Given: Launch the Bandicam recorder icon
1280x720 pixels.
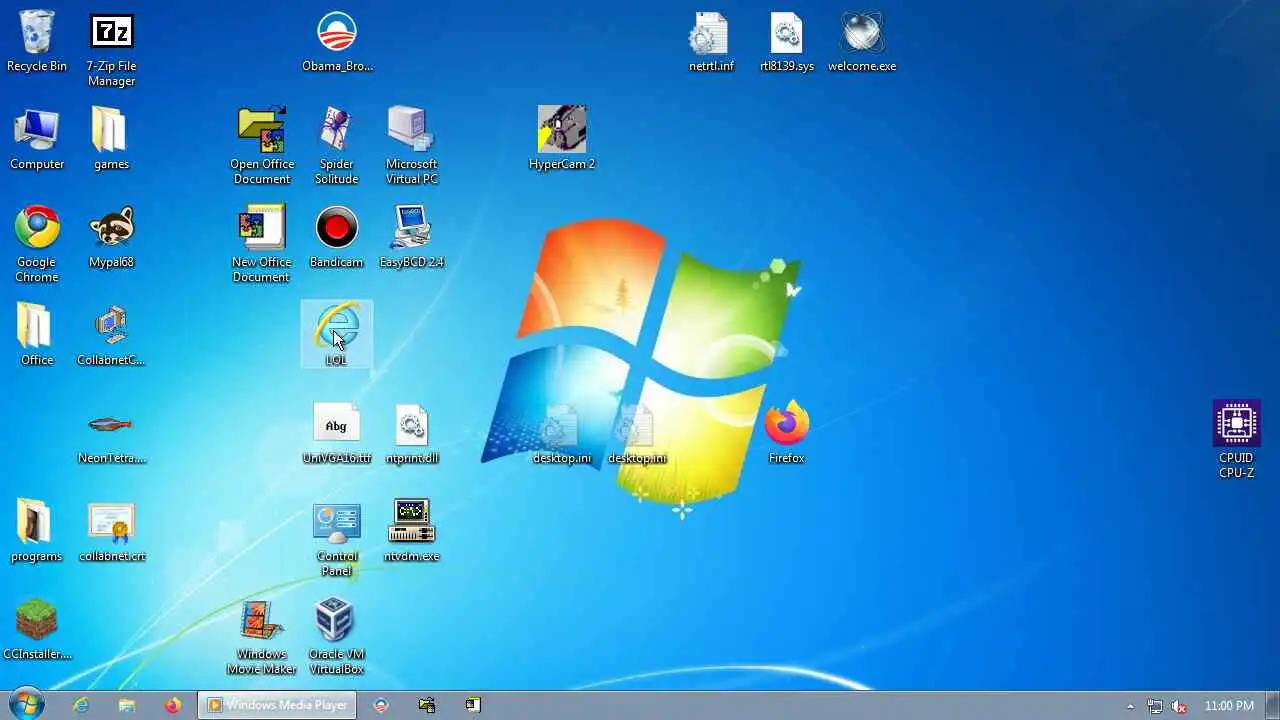Looking at the screenshot, I should coord(336,238).
